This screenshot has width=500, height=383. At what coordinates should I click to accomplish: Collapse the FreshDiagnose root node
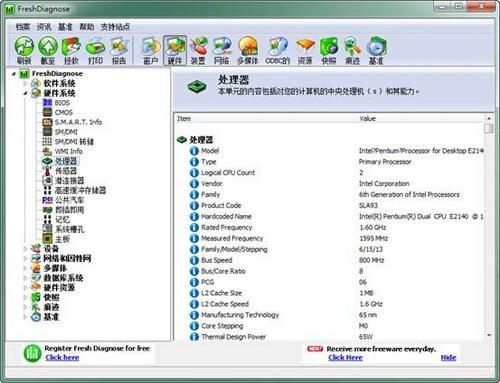(14, 74)
